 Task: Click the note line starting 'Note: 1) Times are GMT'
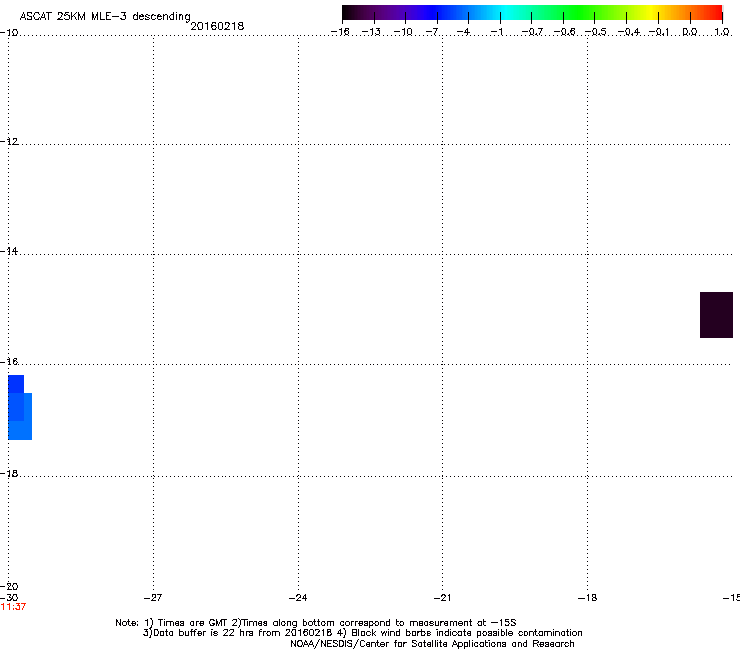[316, 623]
